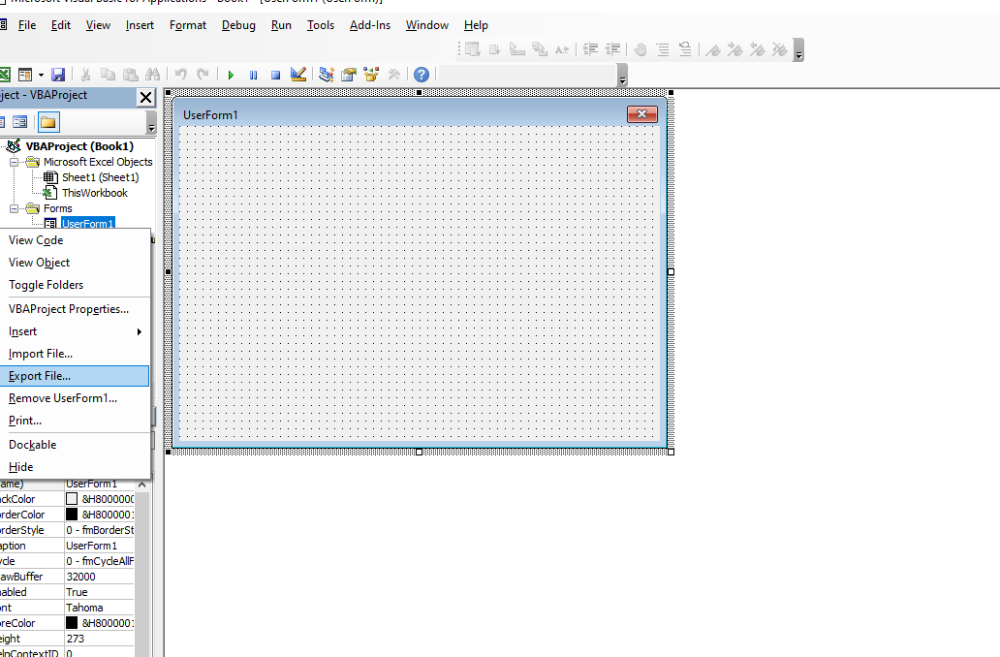This screenshot has width=1000, height=657.
Task: Open the Object Browser icon
Action: tap(371, 75)
